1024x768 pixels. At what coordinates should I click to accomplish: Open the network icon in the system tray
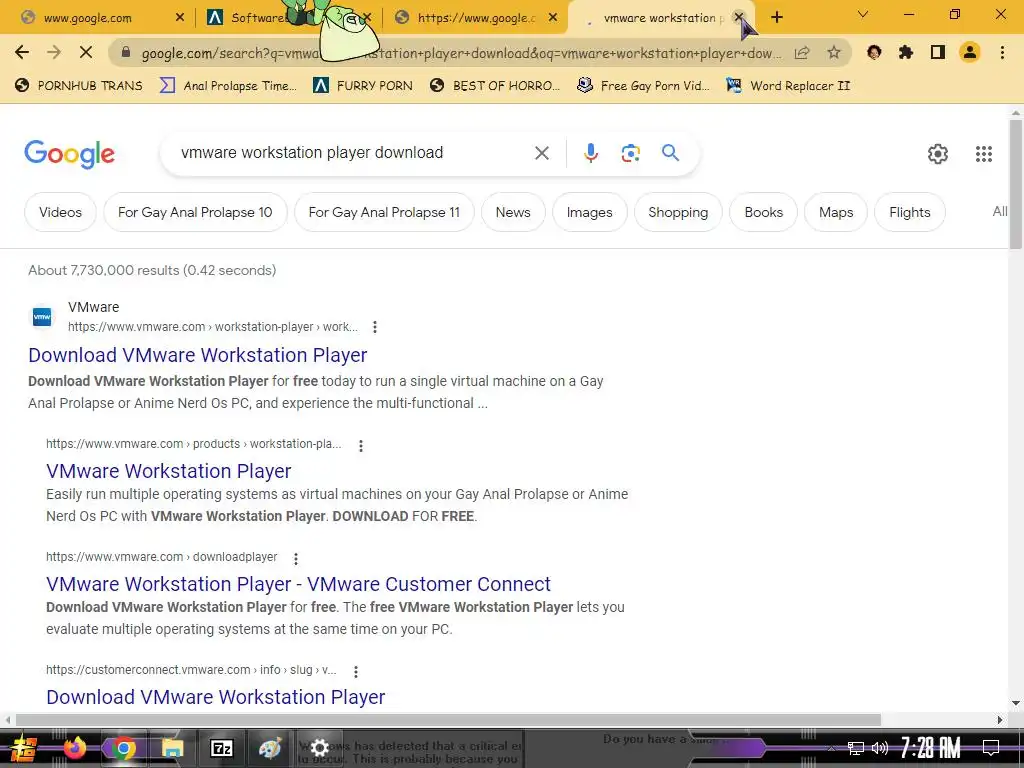point(856,748)
